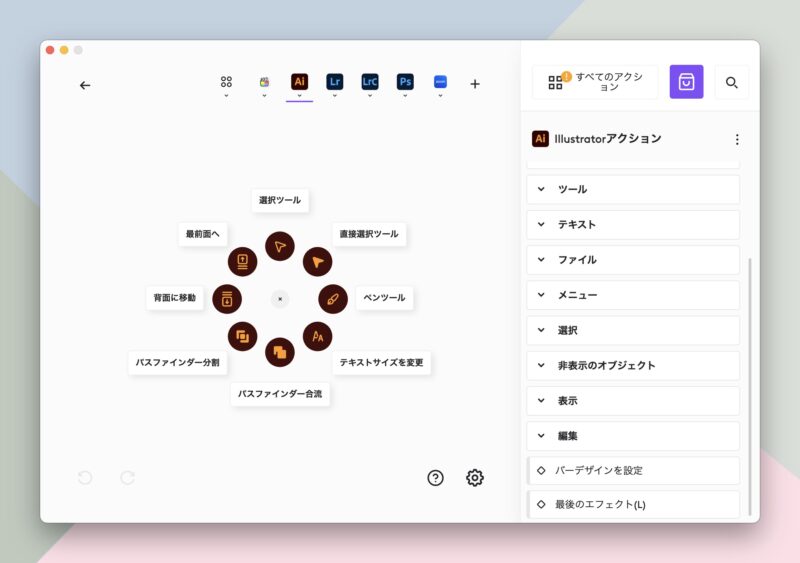Screen dimensions: 800x563
Task: Click the 最前面へ ring icon
Action: coord(242,261)
